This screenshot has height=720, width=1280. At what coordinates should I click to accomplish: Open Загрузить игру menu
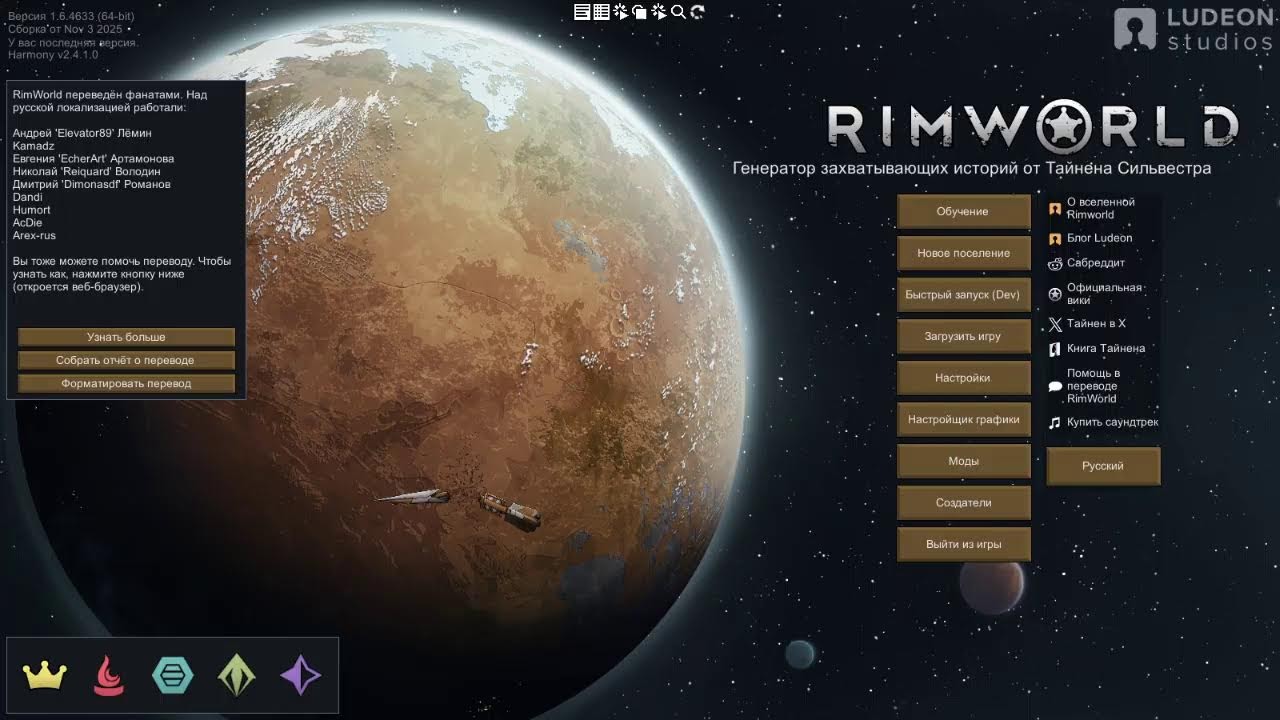[963, 337]
